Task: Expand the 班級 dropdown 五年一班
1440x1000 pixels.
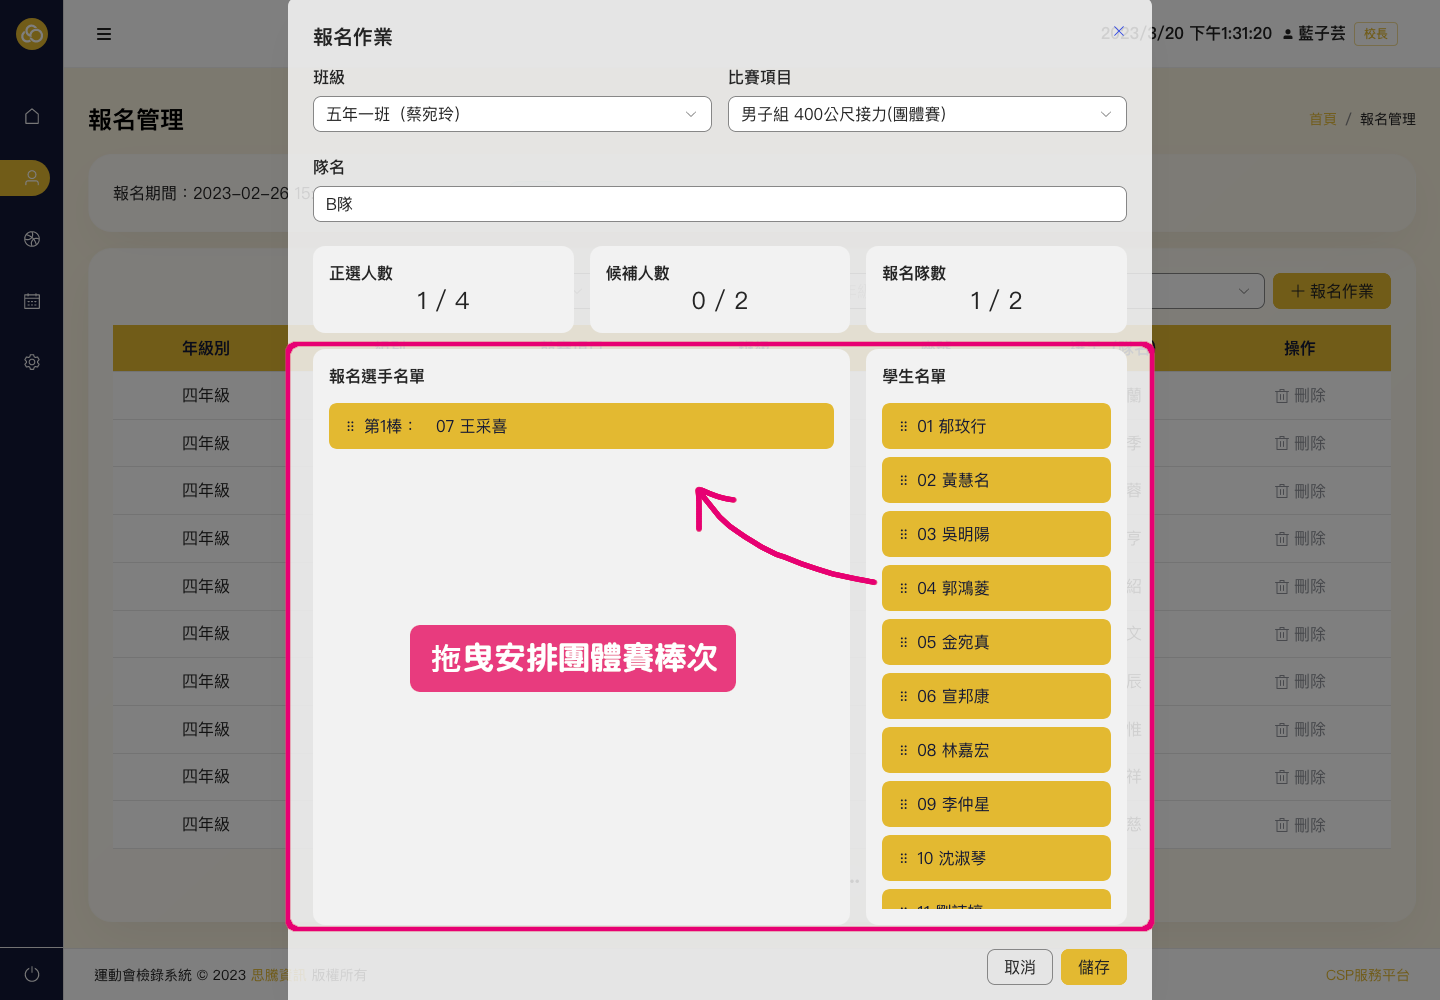Action: 512,114
